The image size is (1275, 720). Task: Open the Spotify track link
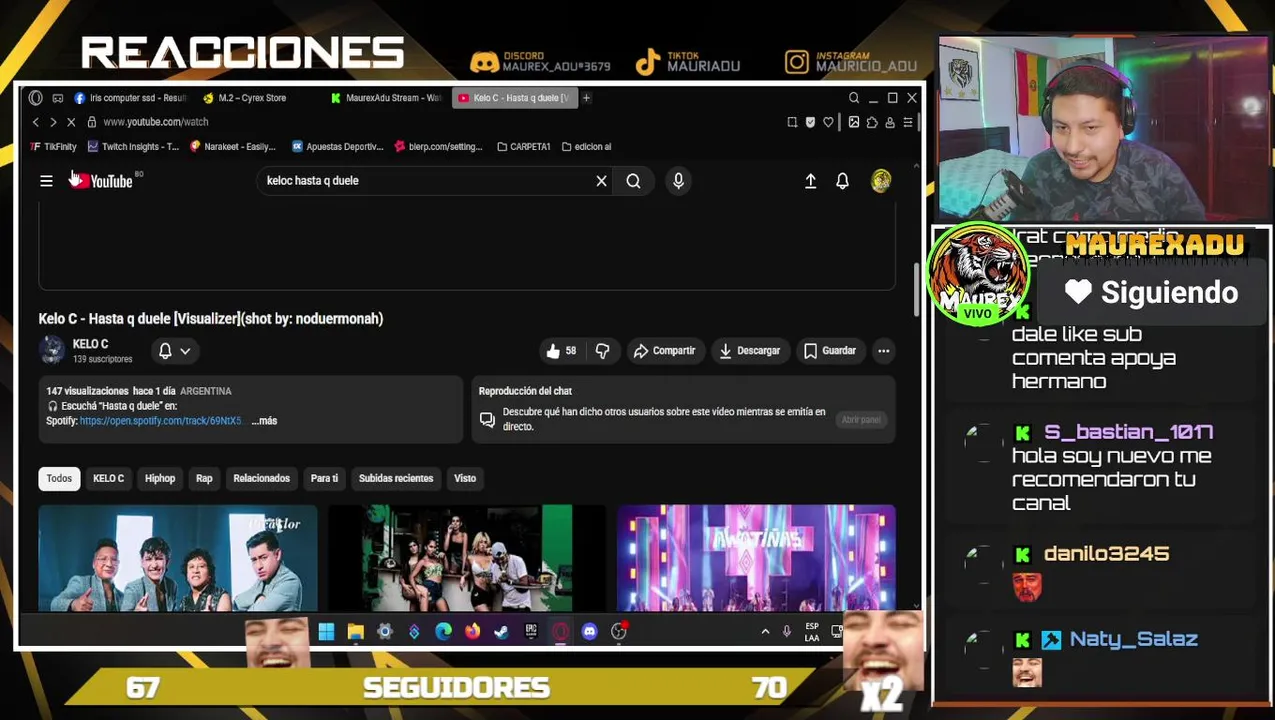click(160, 421)
